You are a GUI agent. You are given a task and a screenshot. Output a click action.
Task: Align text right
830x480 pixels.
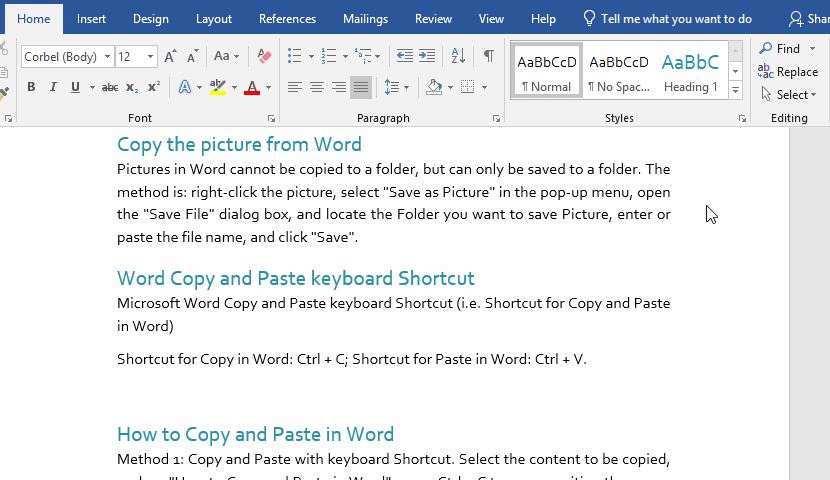(x=339, y=87)
